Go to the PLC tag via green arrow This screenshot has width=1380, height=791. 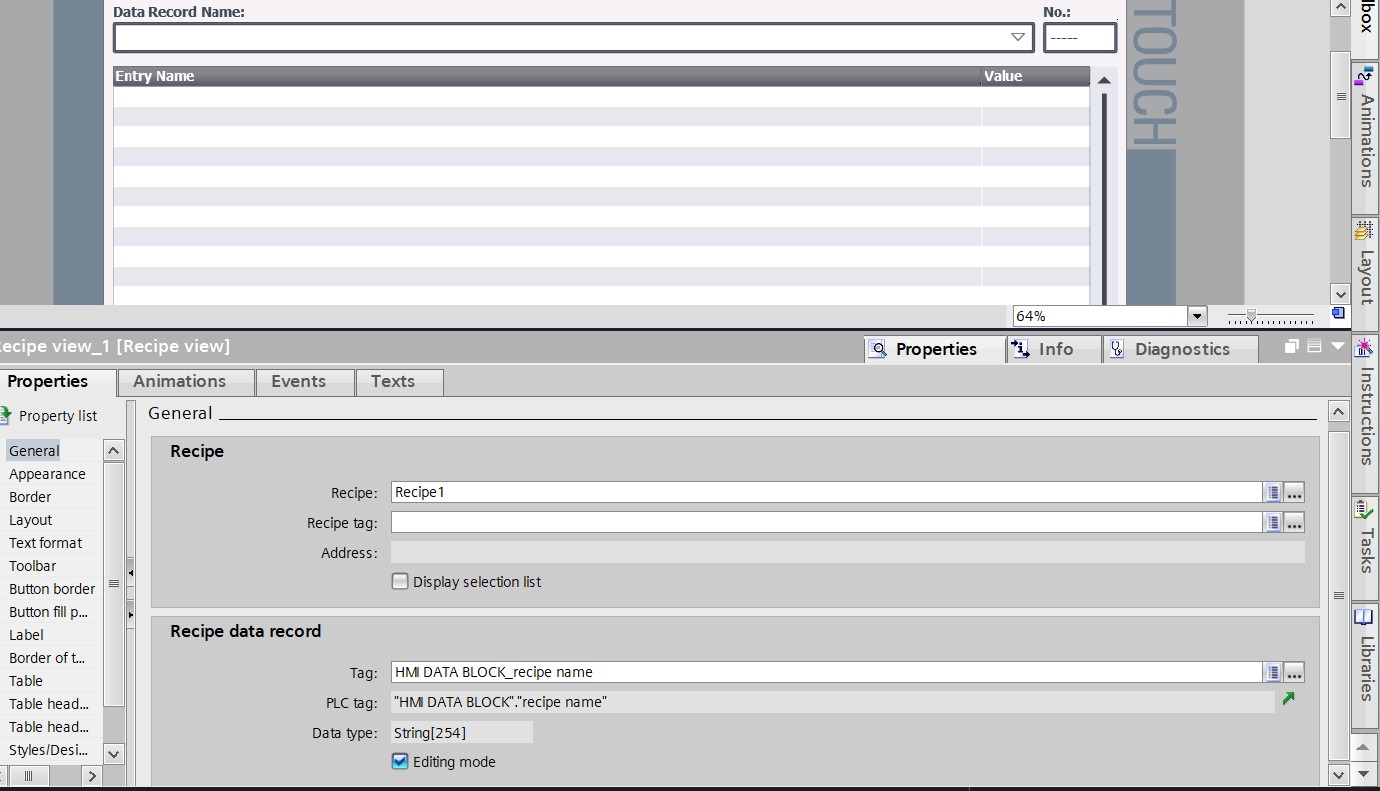[1289, 699]
